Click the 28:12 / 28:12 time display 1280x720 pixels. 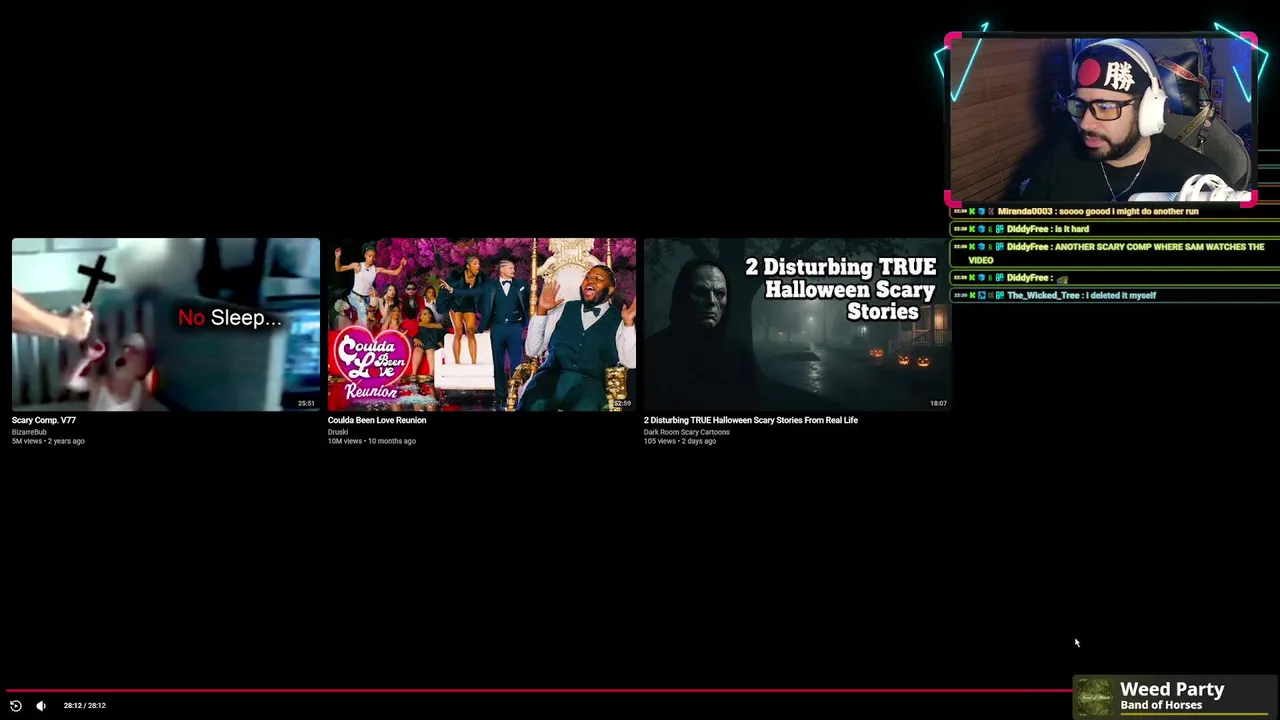(85, 705)
